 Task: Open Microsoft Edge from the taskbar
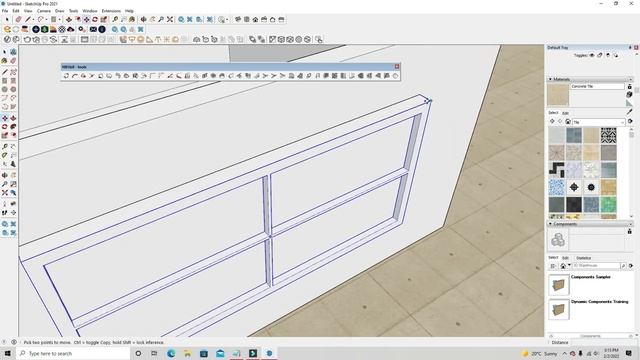click(171, 353)
